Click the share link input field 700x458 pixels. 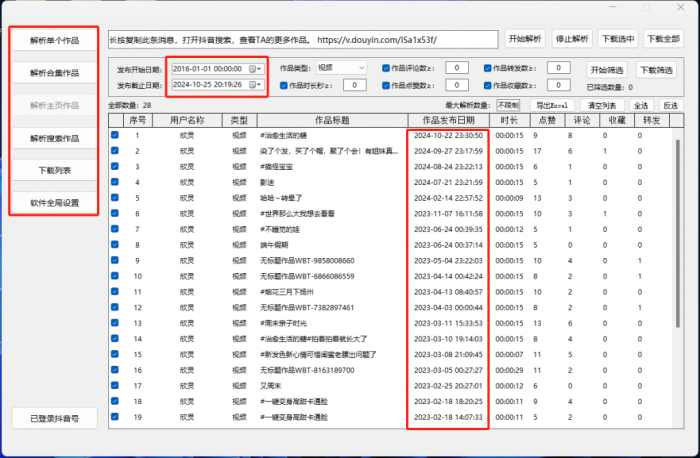click(302, 40)
